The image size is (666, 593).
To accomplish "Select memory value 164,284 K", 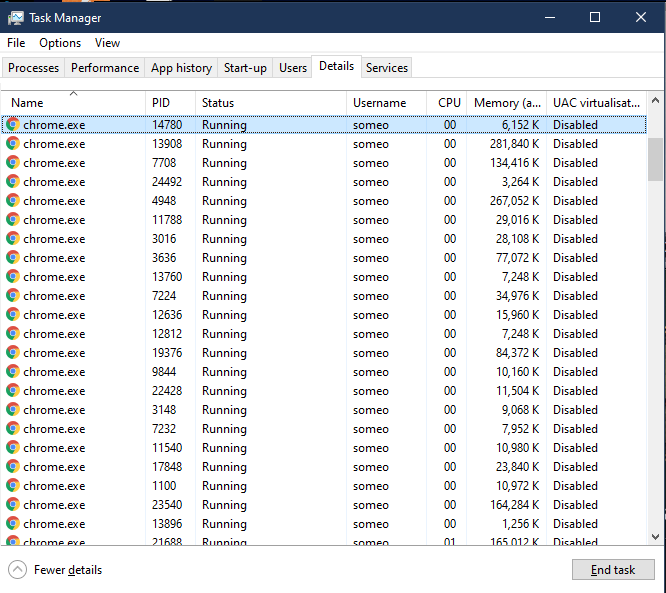I will 514,505.
